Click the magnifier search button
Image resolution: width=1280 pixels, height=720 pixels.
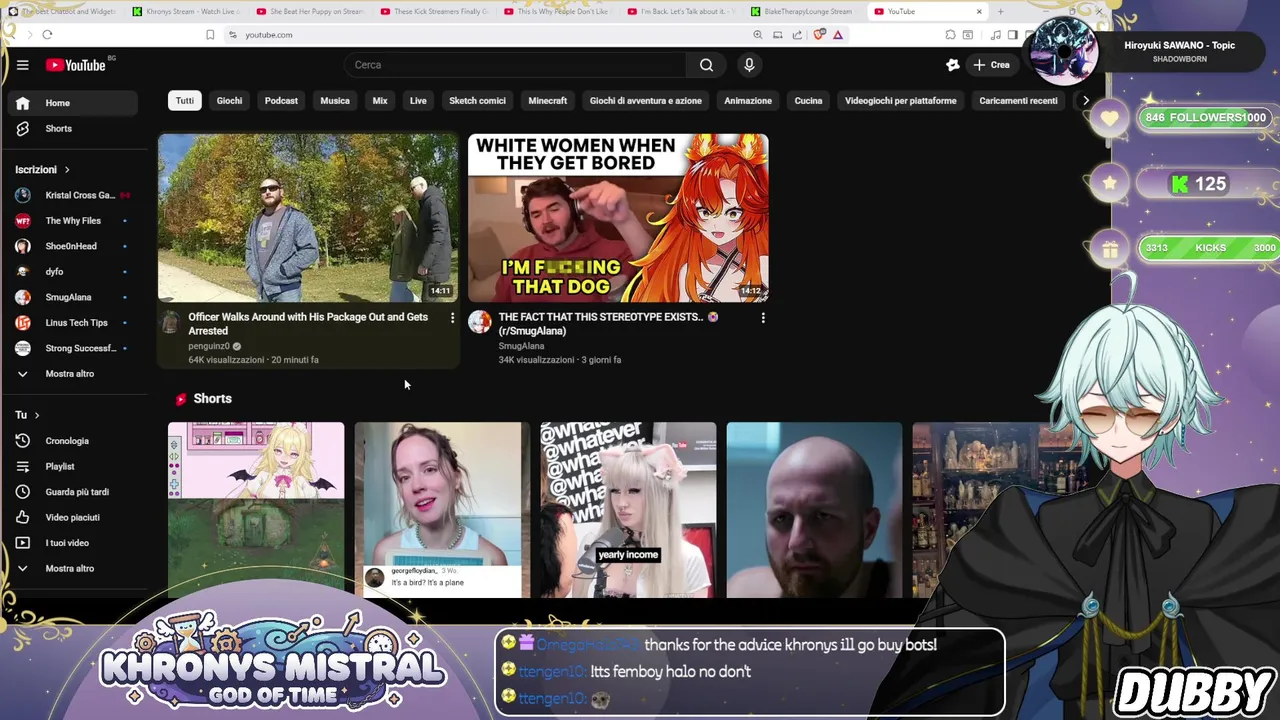pos(706,65)
